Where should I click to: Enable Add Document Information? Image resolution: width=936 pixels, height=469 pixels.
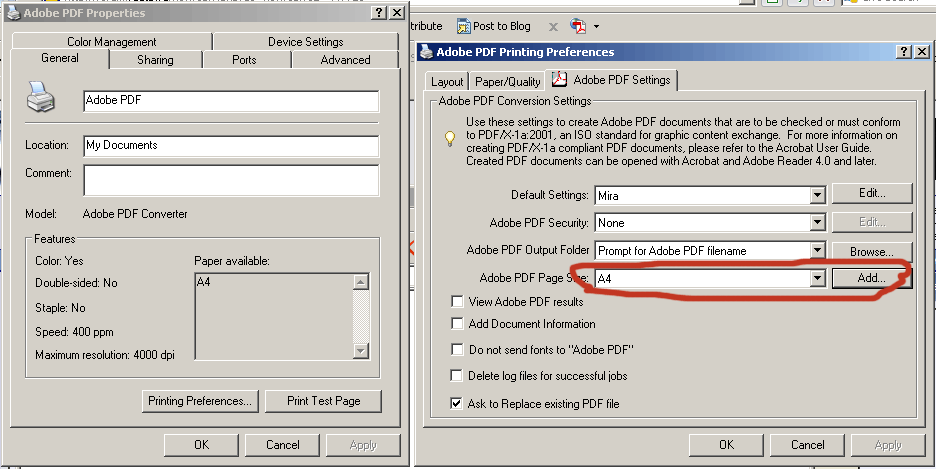click(457, 323)
